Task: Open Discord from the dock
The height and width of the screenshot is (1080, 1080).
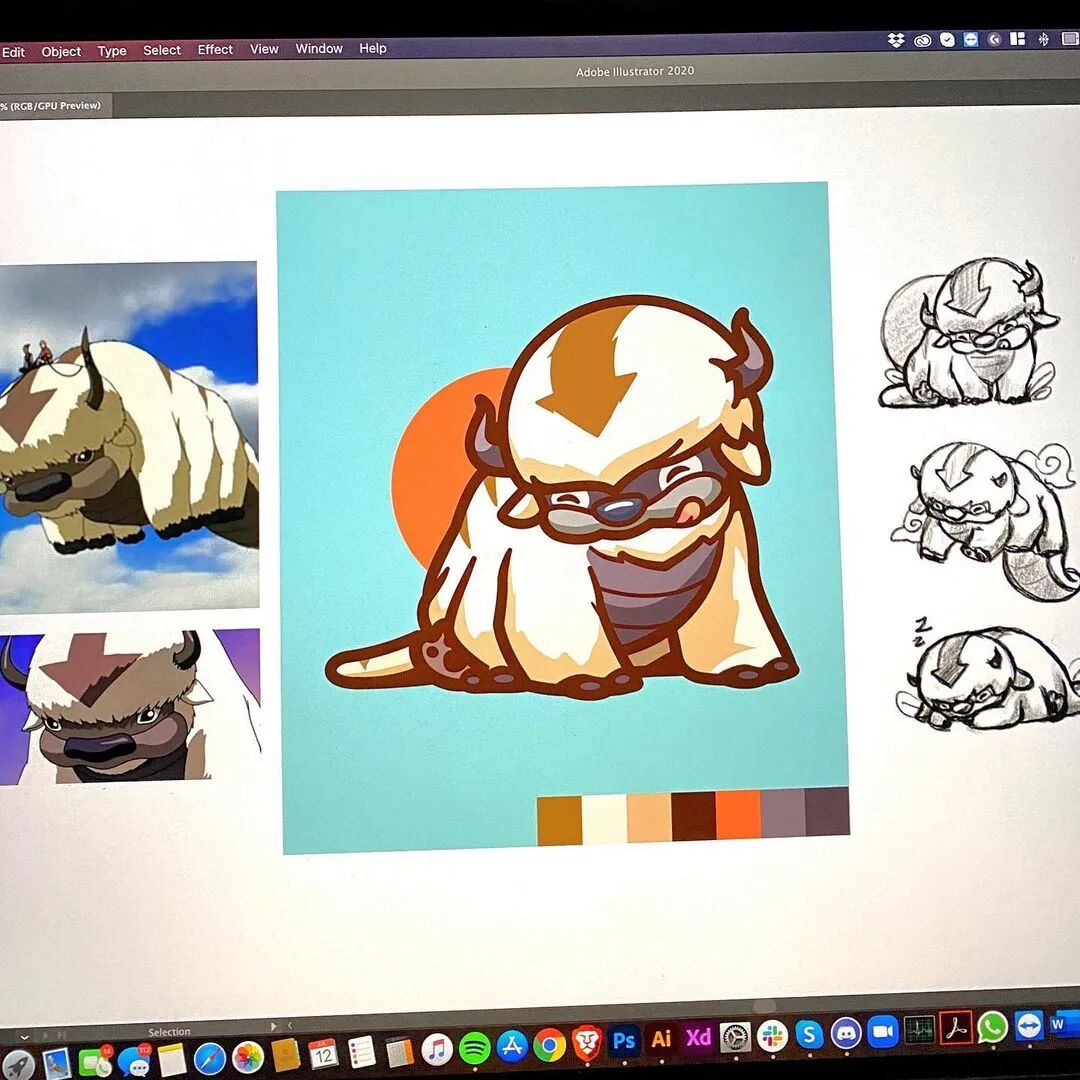Action: tap(846, 1032)
